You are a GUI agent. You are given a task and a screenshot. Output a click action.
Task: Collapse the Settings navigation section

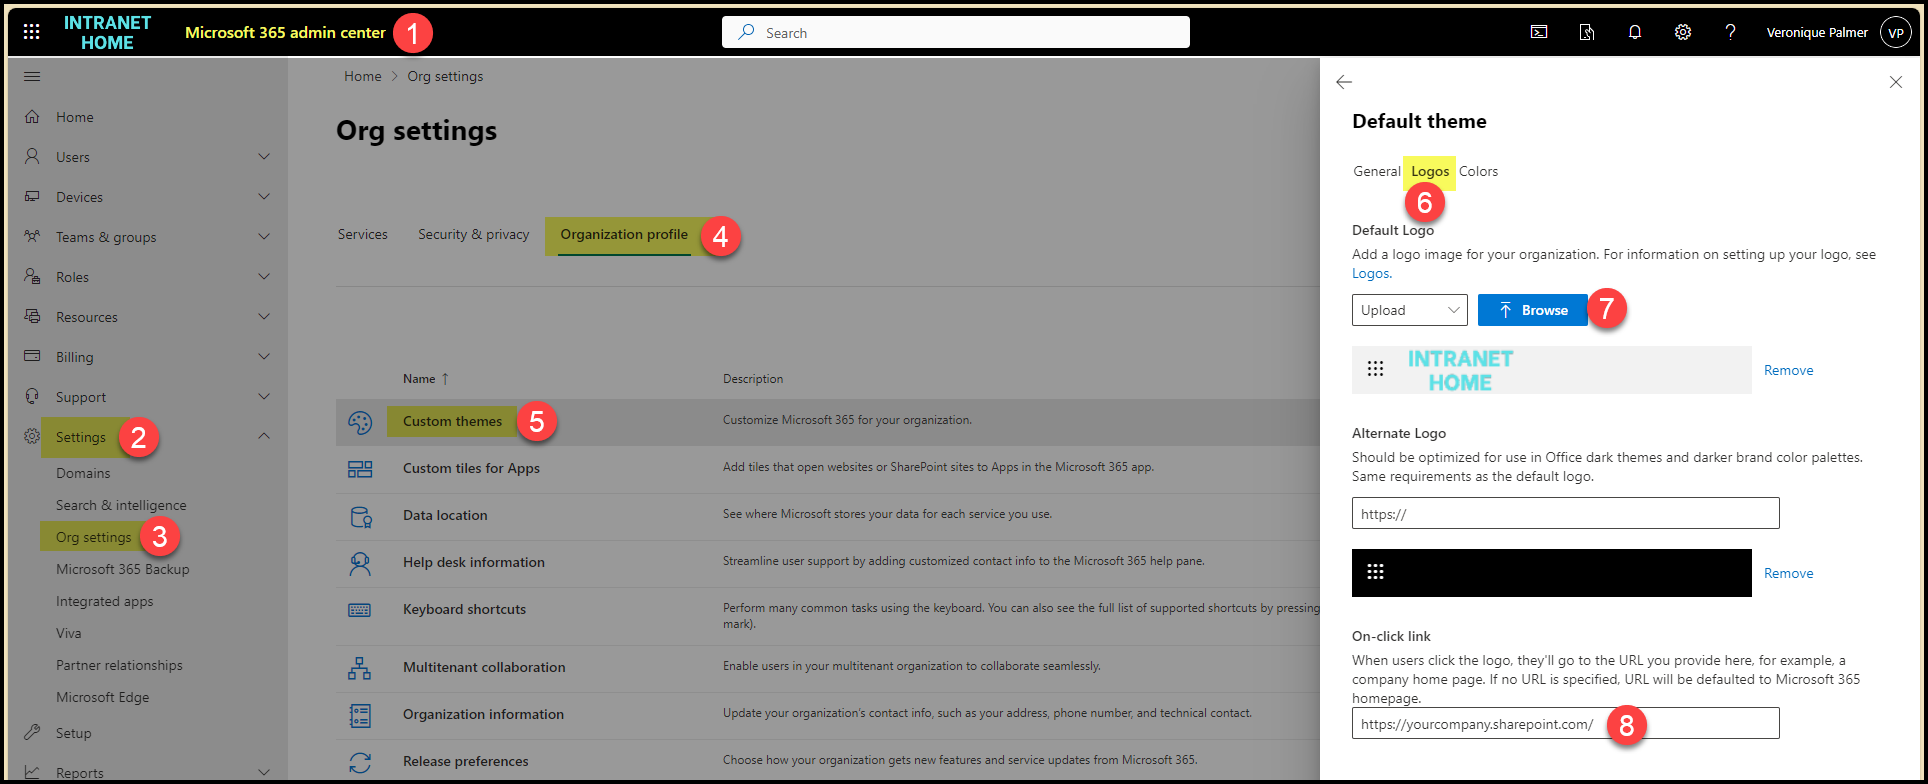[264, 436]
